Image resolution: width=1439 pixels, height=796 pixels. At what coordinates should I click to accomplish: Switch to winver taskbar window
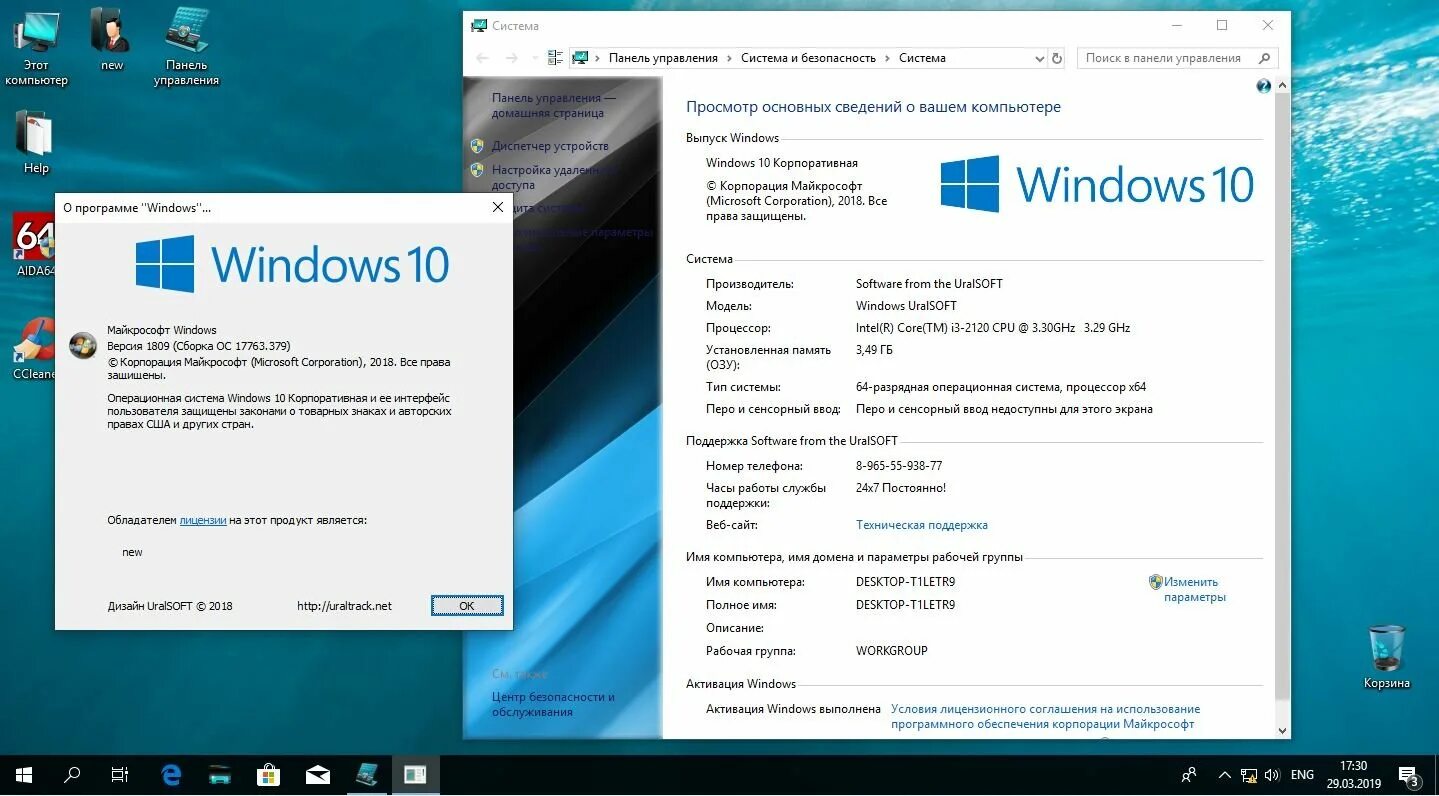[415, 775]
